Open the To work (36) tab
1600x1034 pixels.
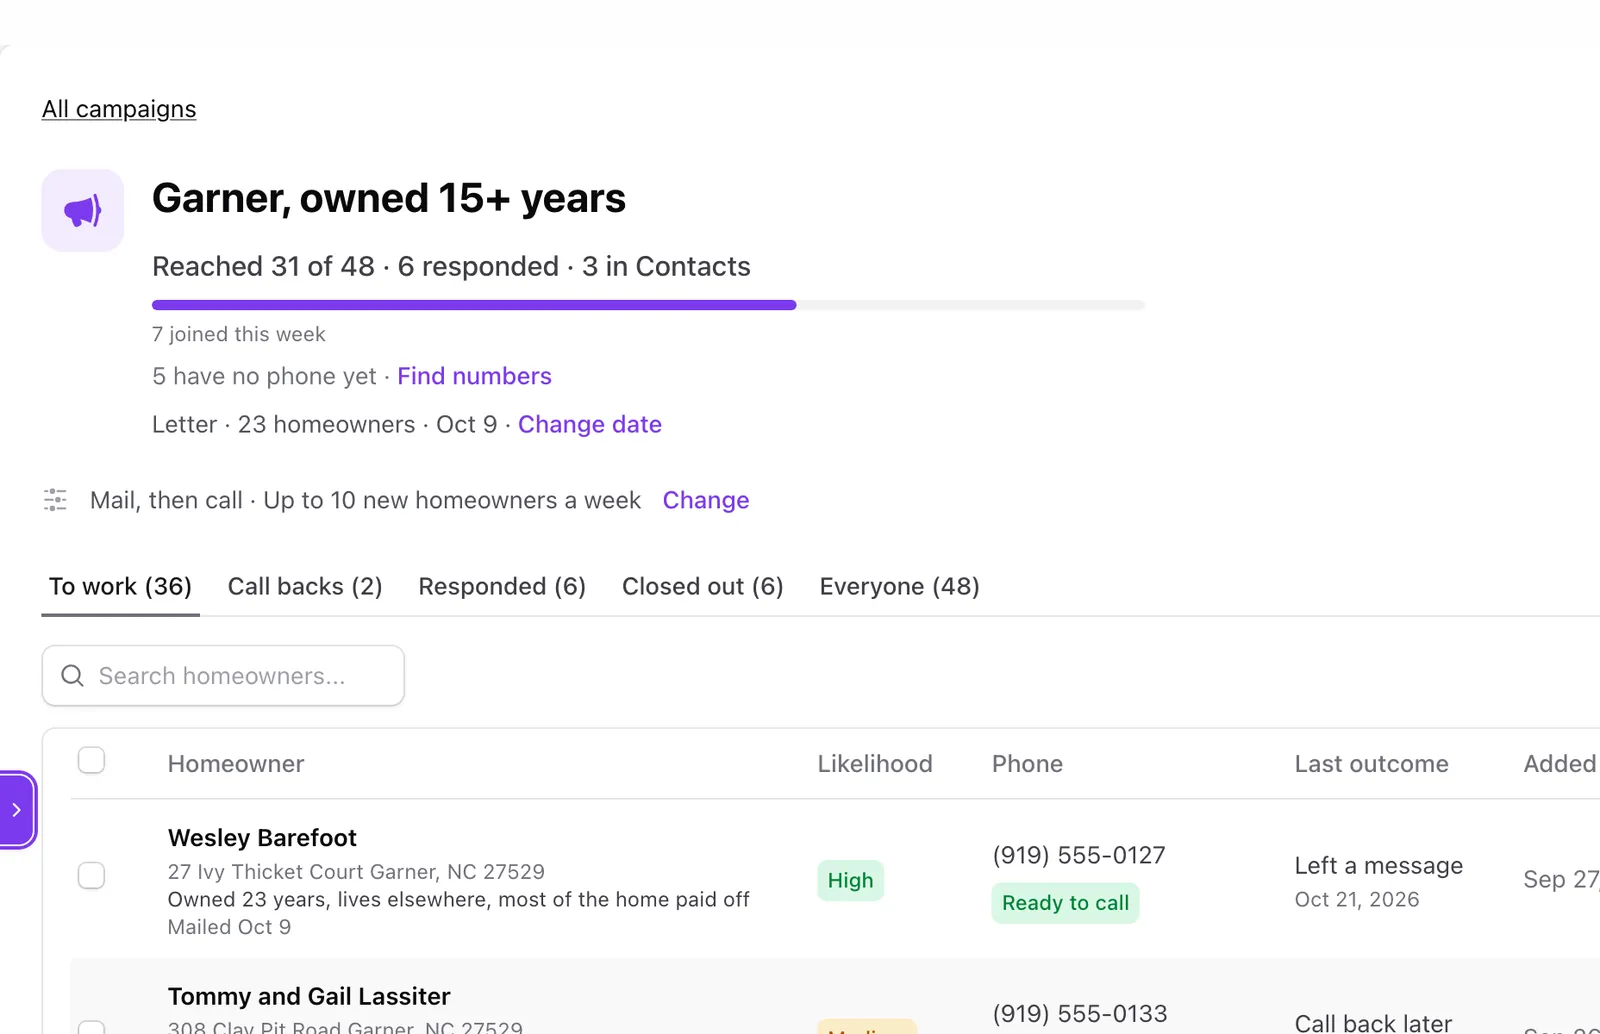[120, 587]
